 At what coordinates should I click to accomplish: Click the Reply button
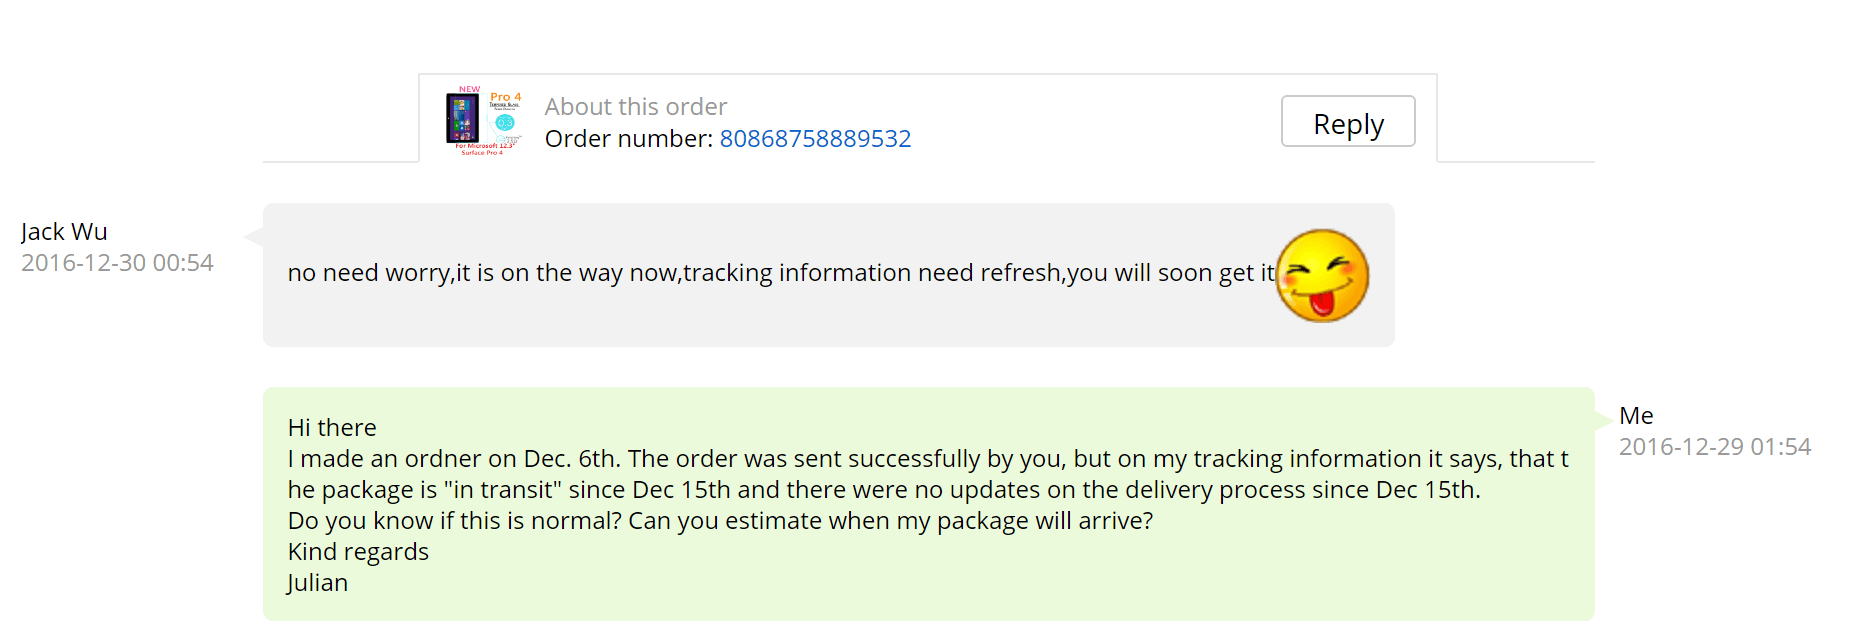coord(1347,122)
